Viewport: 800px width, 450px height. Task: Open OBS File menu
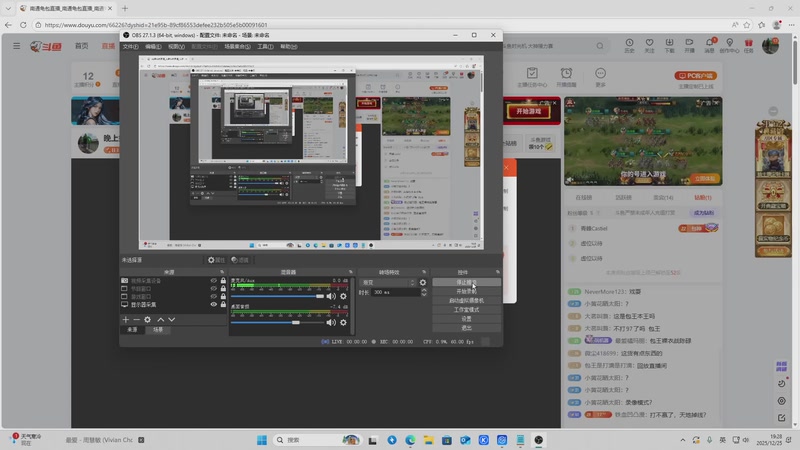(130, 46)
